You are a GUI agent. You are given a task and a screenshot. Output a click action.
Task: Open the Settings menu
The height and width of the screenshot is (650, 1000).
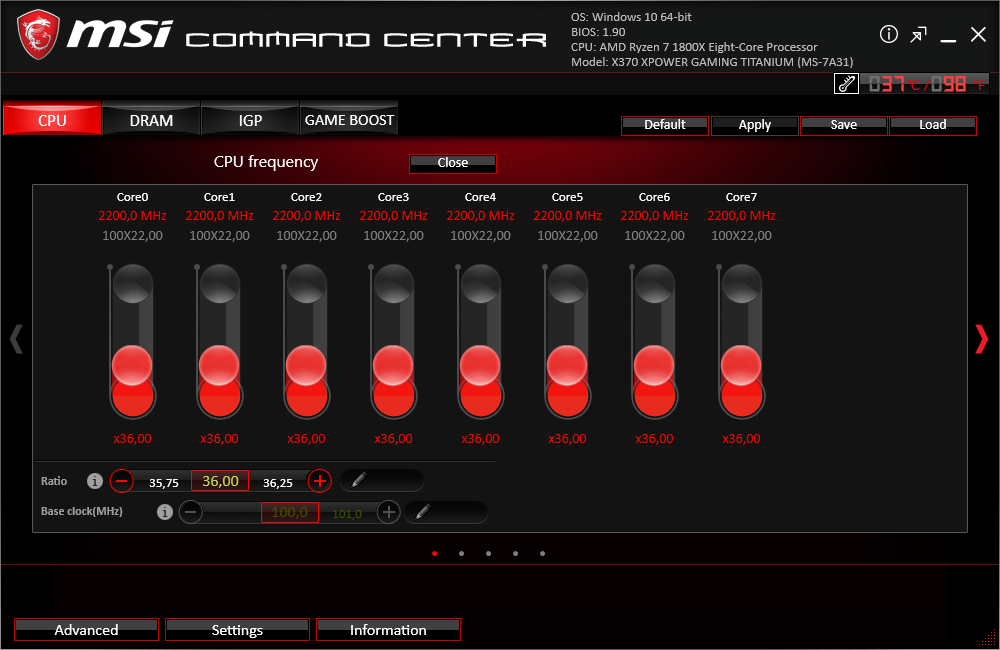pyautogui.click(x=237, y=630)
